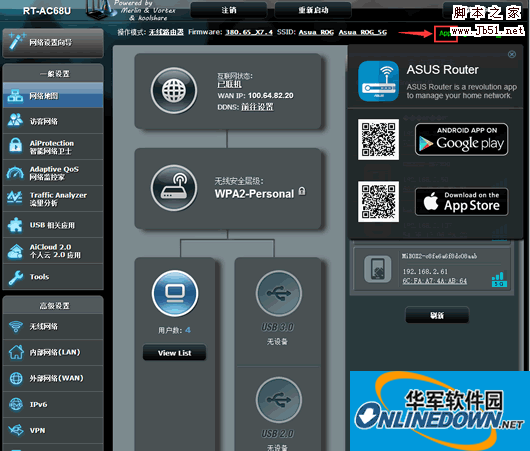Open Tools in the sidebar
The width and height of the screenshot is (530, 451).
(53, 277)
